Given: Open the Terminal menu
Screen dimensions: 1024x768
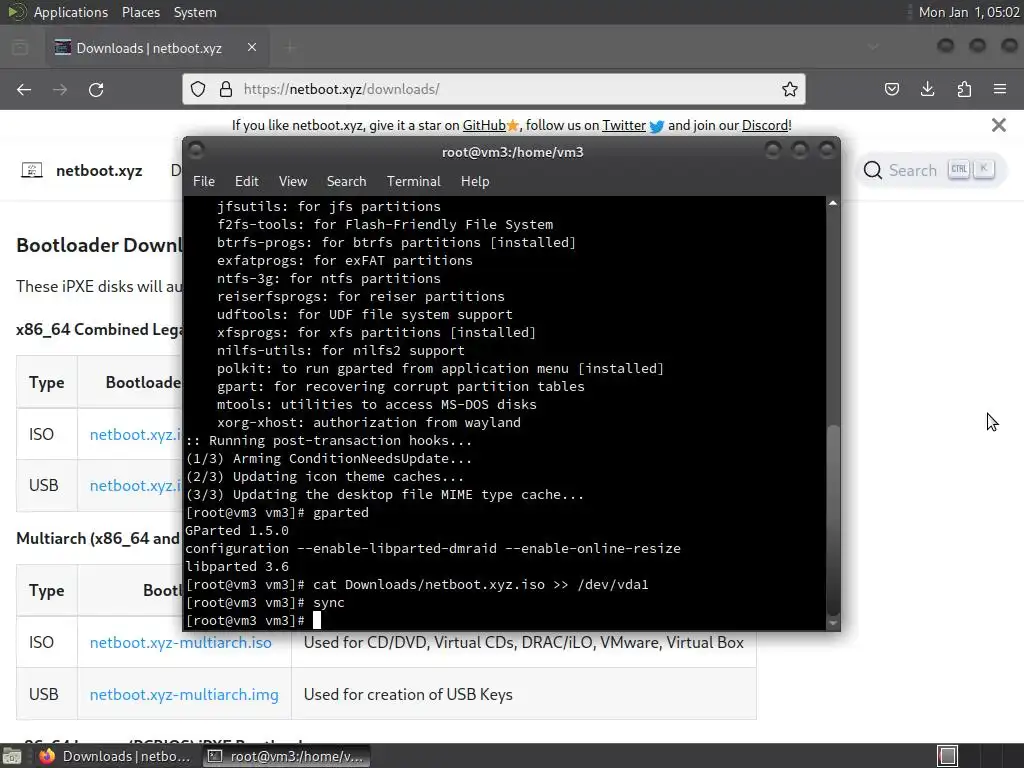Looking at the screenshot, I should click(413, 182).
